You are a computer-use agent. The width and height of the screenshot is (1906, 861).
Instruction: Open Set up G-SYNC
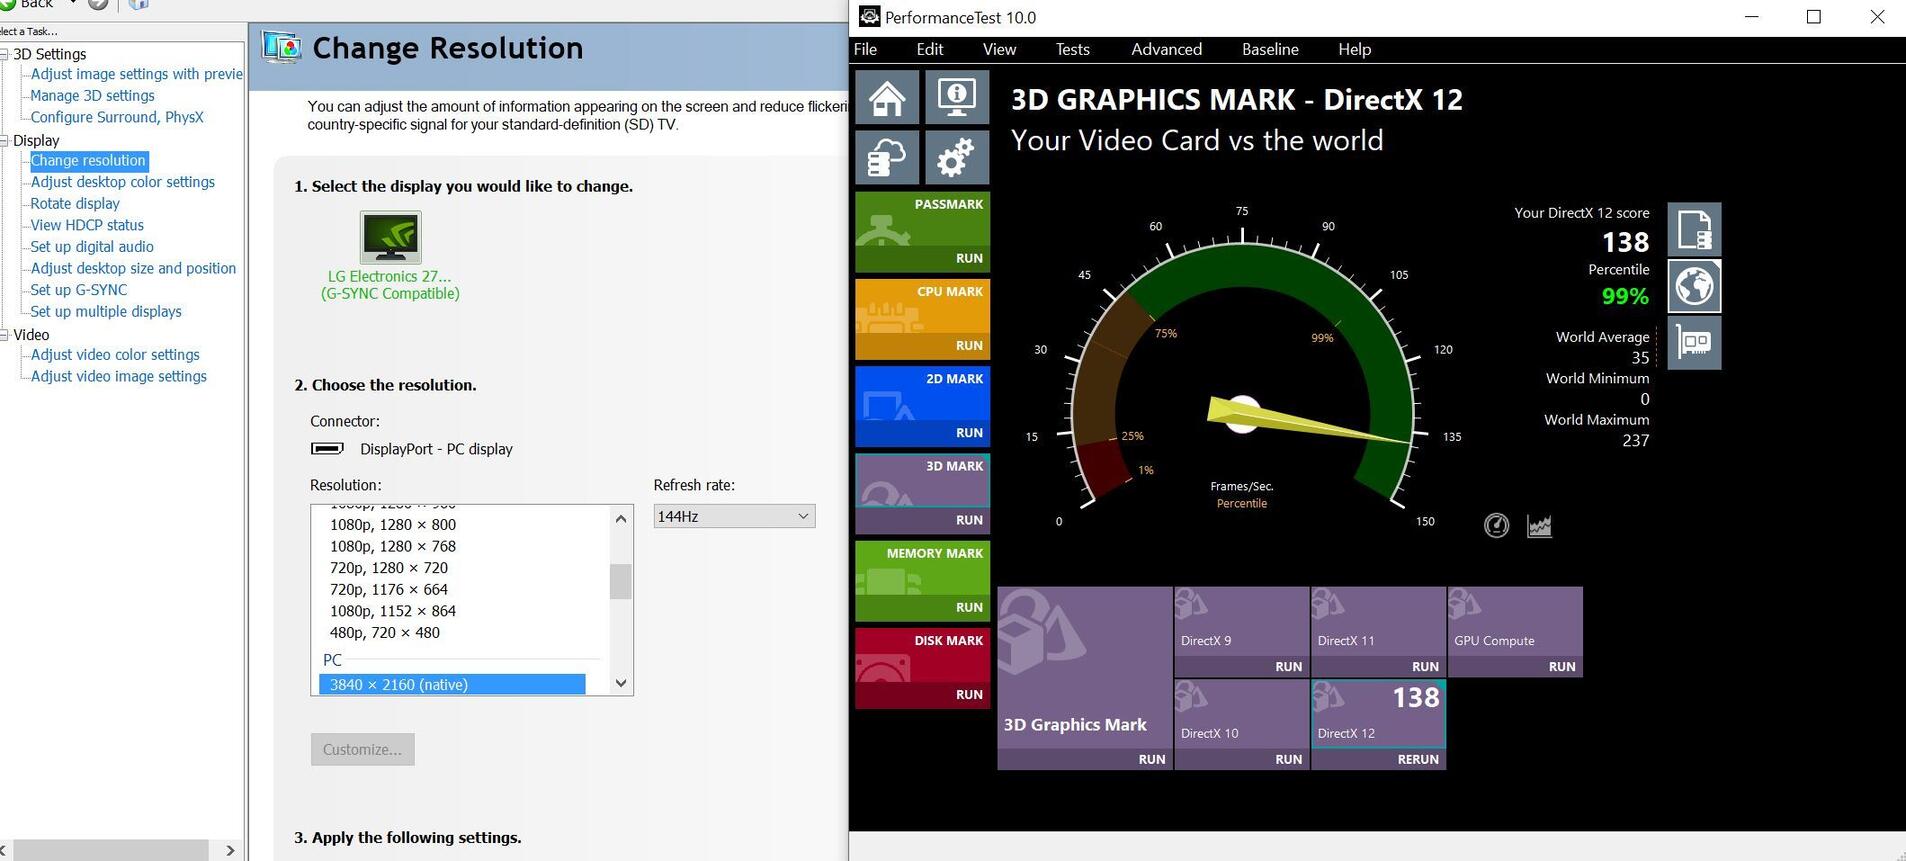pos(79,290)
